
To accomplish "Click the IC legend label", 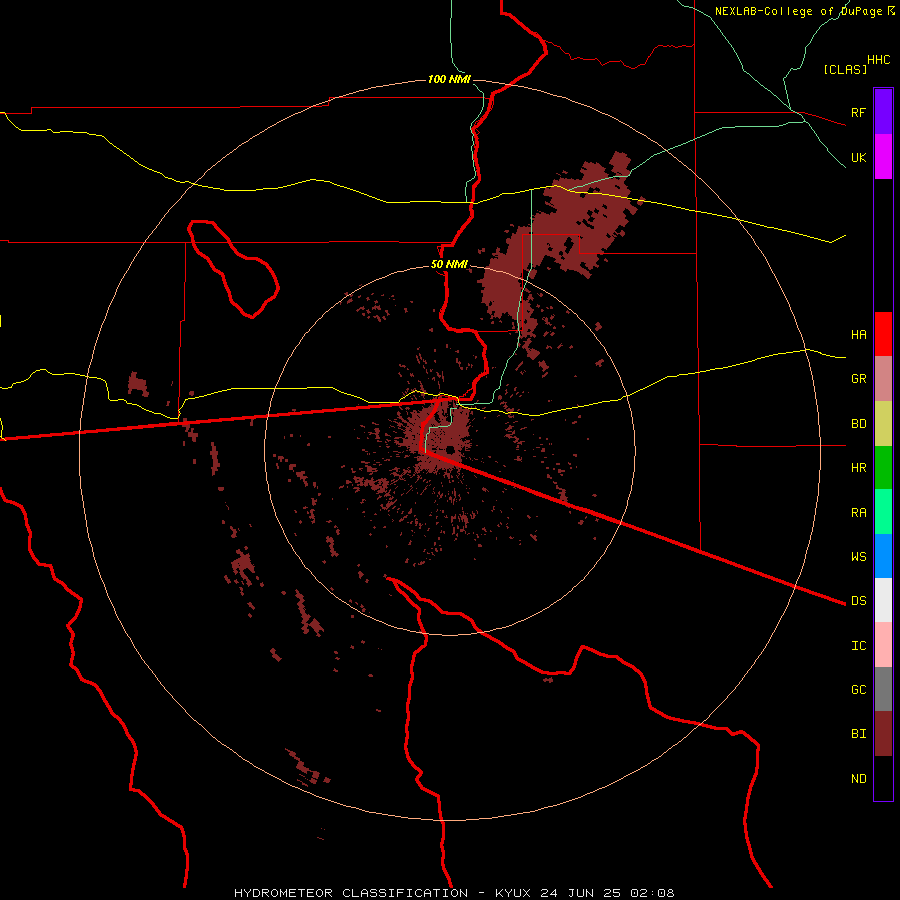I will (858, 645).
